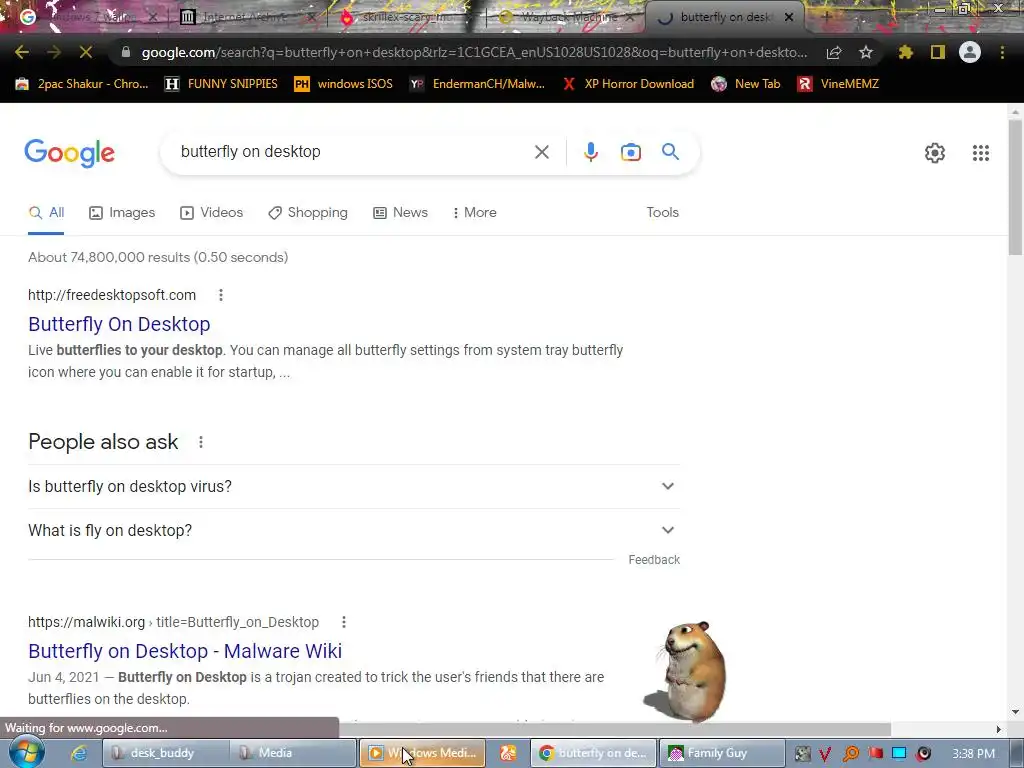Click the vertical page scrollbar thumb
Screen dimensions: 1024x768
1015,188
